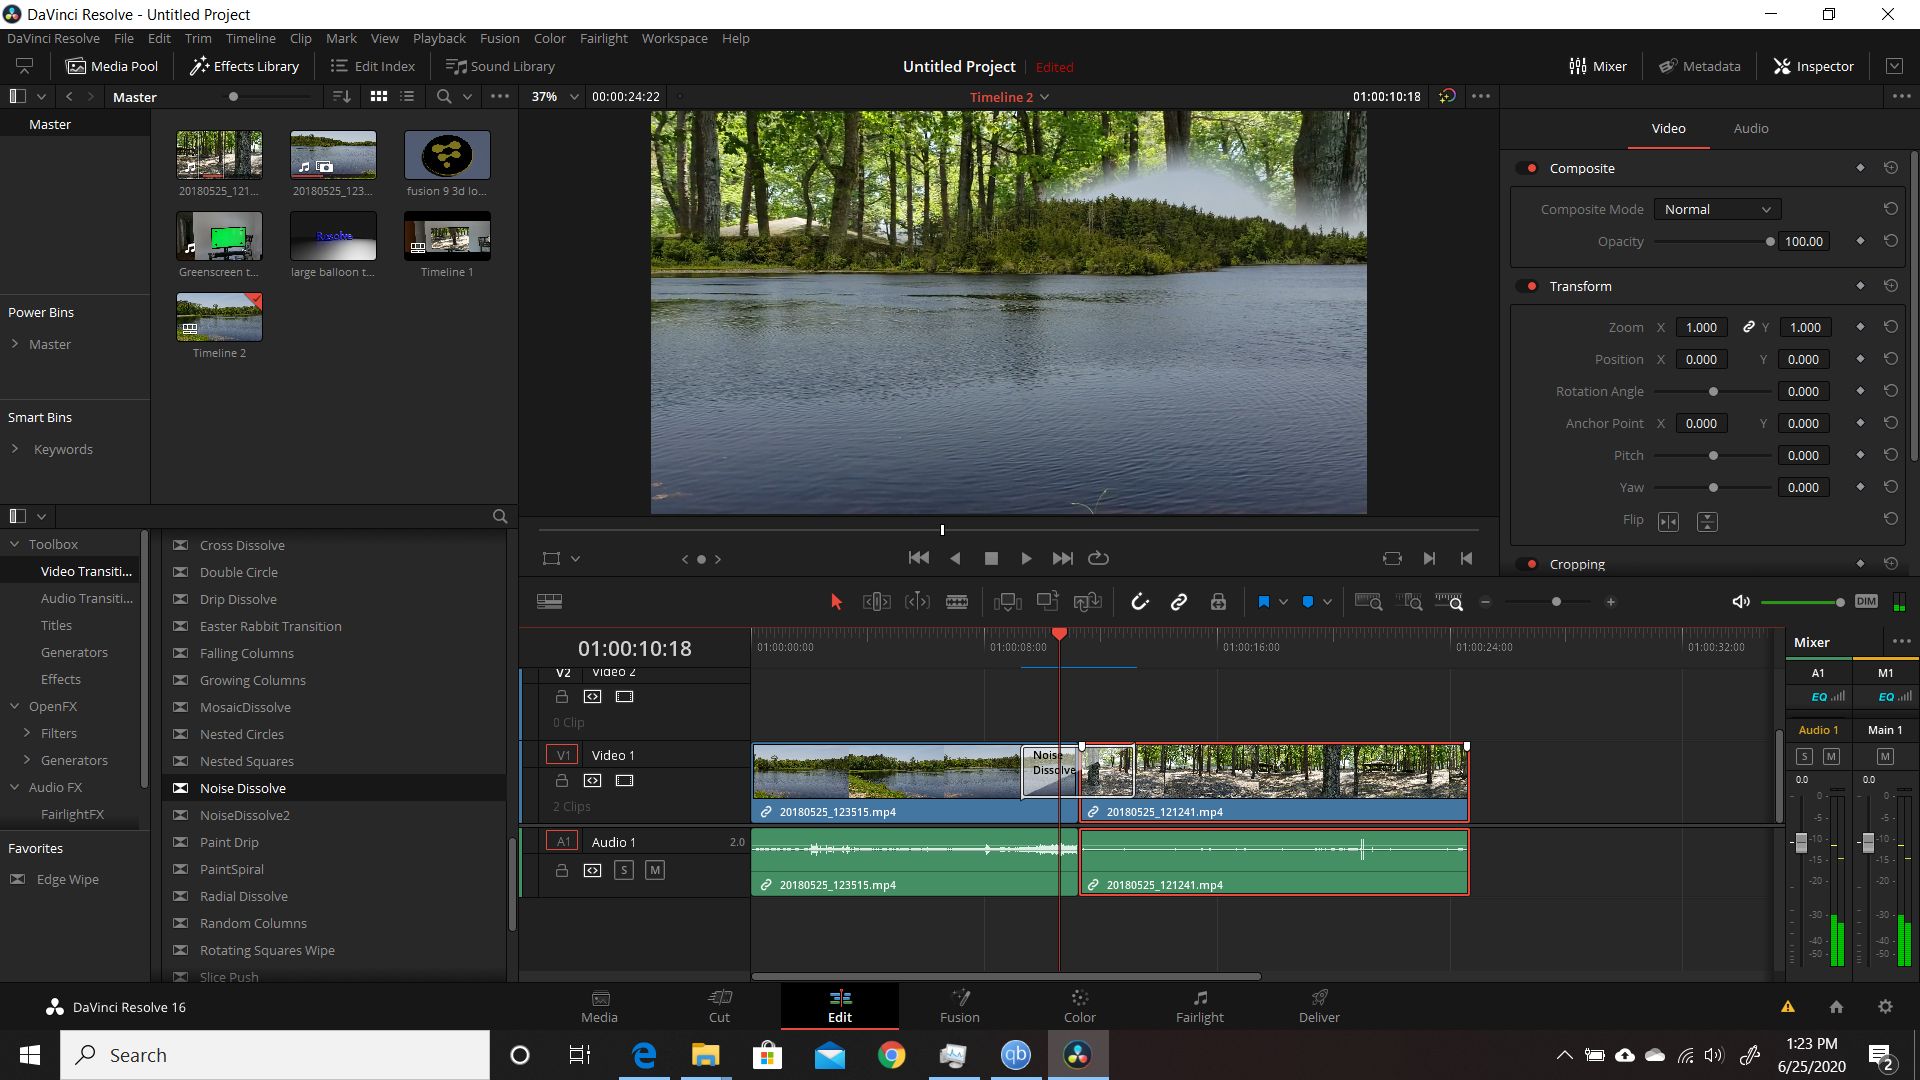Click the Insert Clip icon
The image size is (1920, 1080).
pyautogui.click(x=1007, y=602)
